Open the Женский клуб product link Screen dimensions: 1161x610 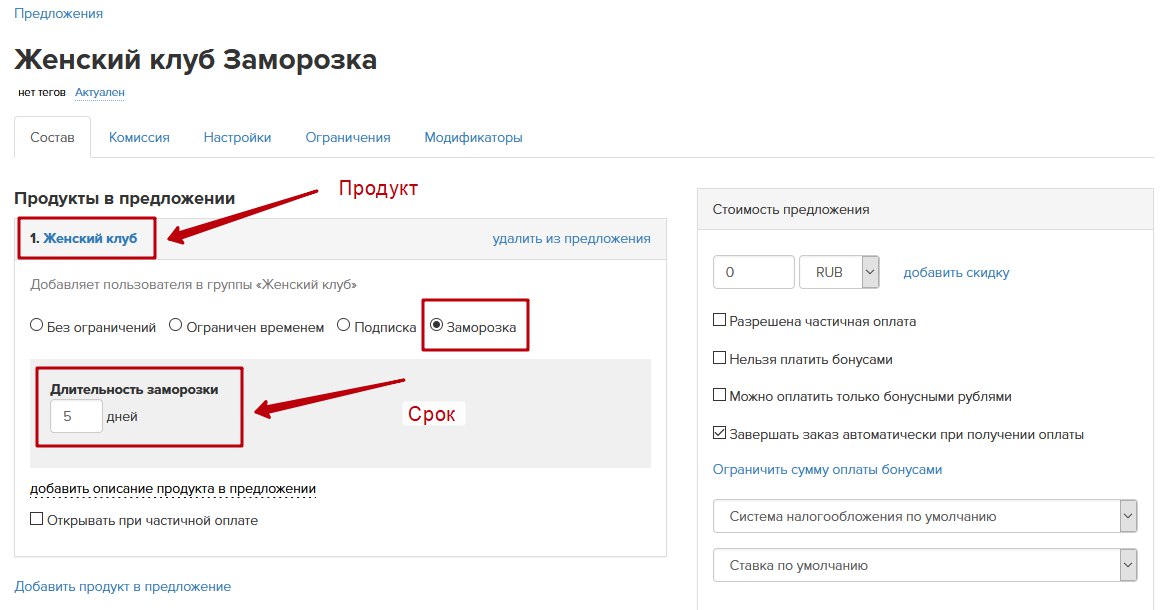[x=90, y=238]
